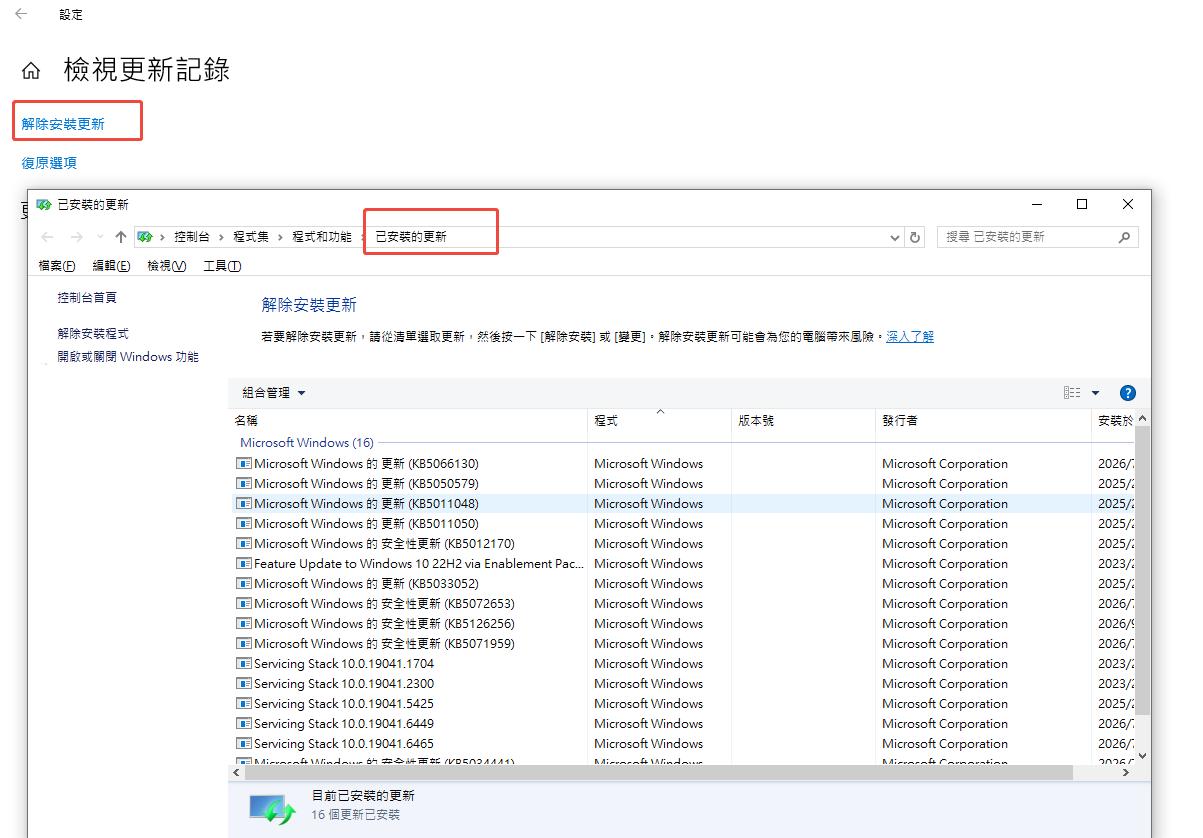1203x838 pixels.
Task: Click the back arrow in 已安裝的更新 window
Action: [48, 237]
